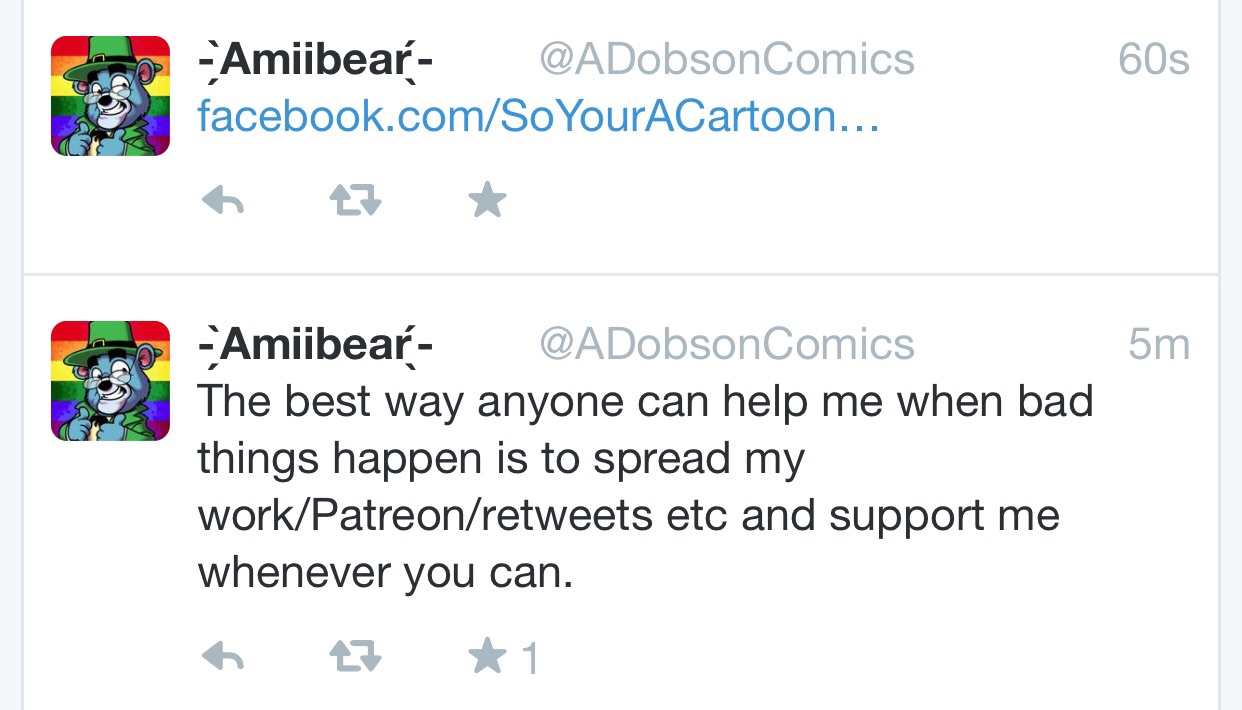Favorite the facebook.com link tweet
Viewport: 1242px width, 710px height.
coord(488,202)
